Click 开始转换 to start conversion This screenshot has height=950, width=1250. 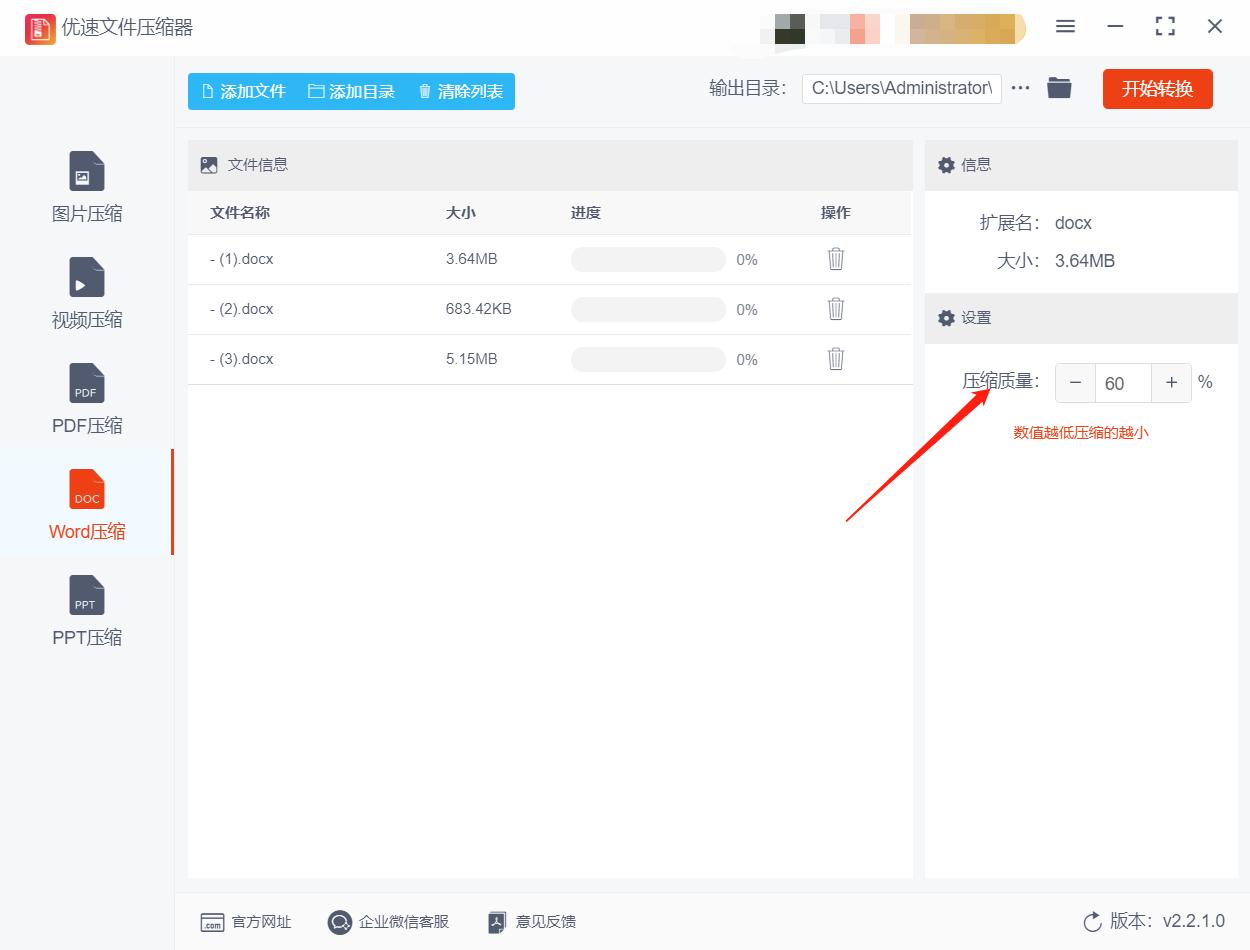(1157, 88)
